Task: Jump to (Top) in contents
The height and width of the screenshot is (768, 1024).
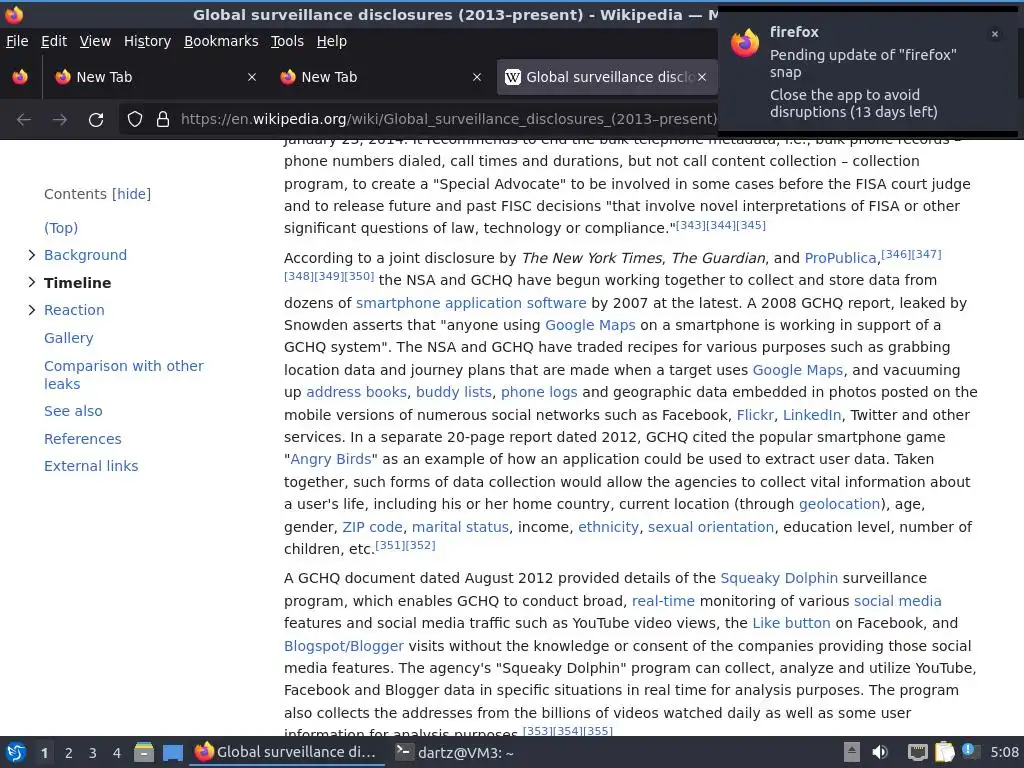Action: [61, 228]
